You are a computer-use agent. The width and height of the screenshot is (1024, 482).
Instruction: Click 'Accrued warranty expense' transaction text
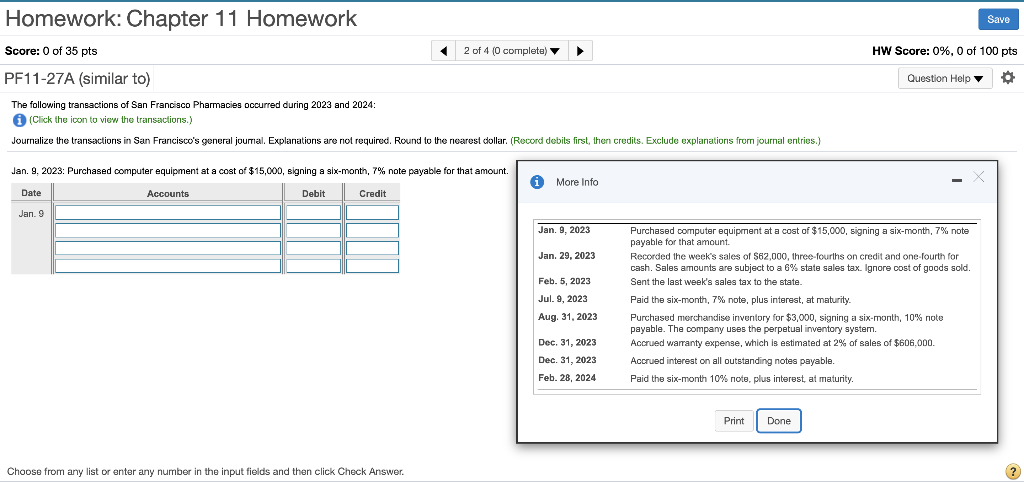(782, 343)
